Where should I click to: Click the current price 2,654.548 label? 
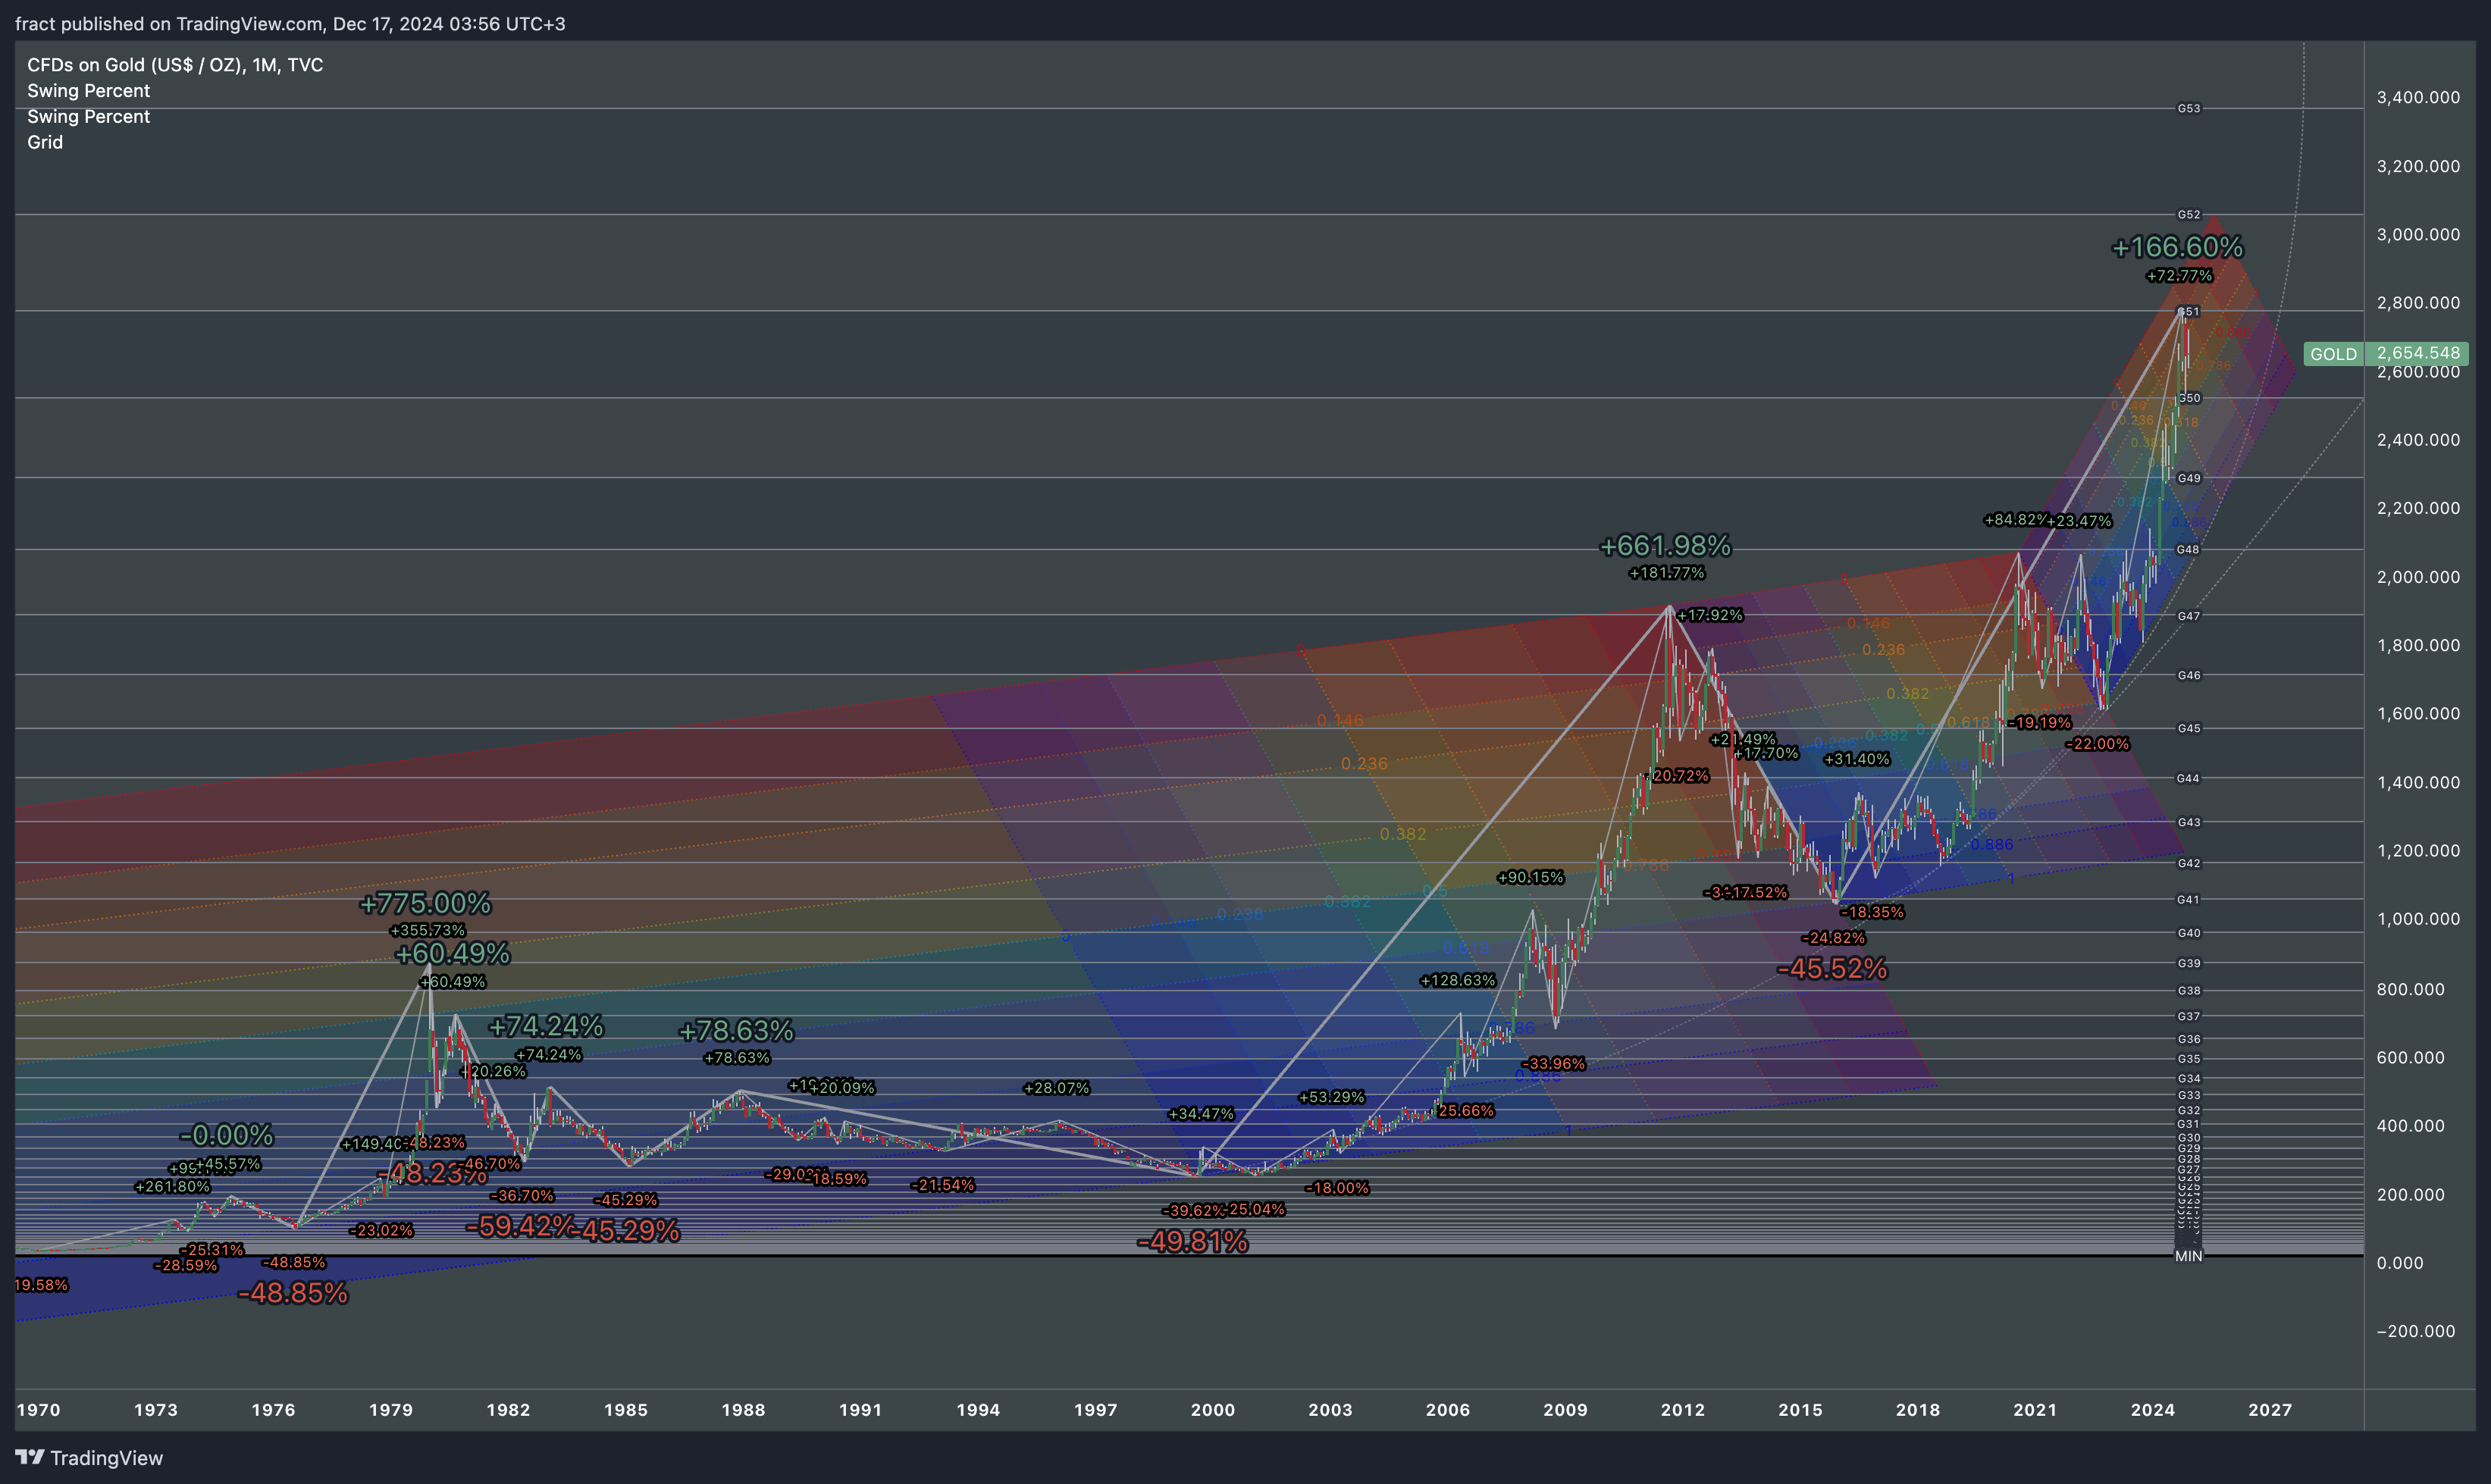pyautogui.click(x=2417, y=353)
